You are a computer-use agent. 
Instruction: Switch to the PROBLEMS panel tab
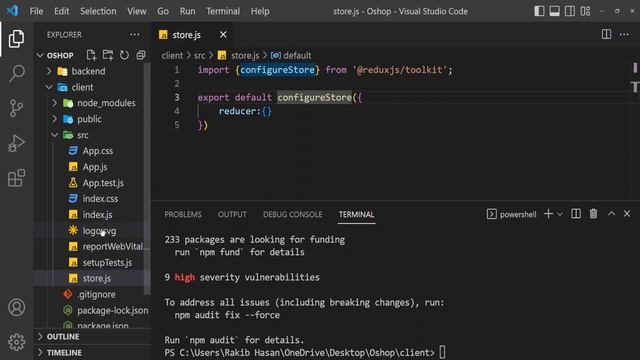coord(183,214)
